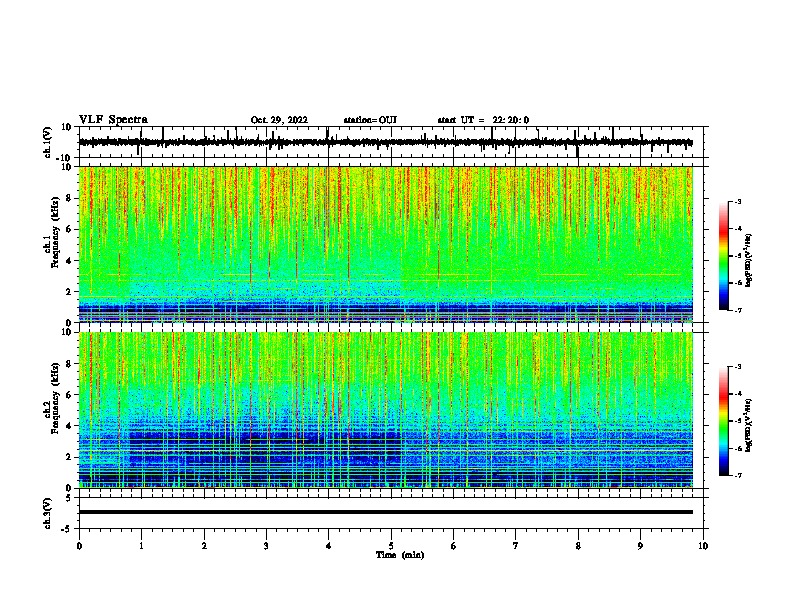Click the "-7" label on ch.1 color scale

737,310
